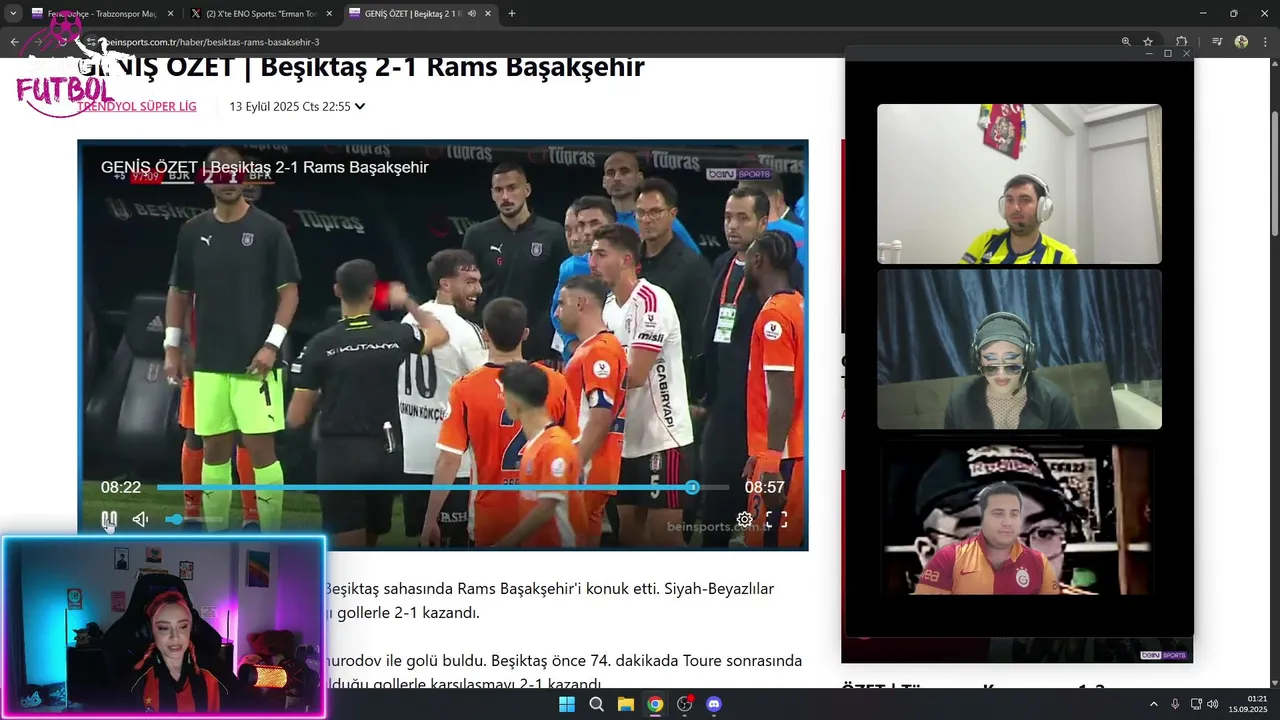Click the TRENDYOL SÜPER LİG category link

click(137, 106)
